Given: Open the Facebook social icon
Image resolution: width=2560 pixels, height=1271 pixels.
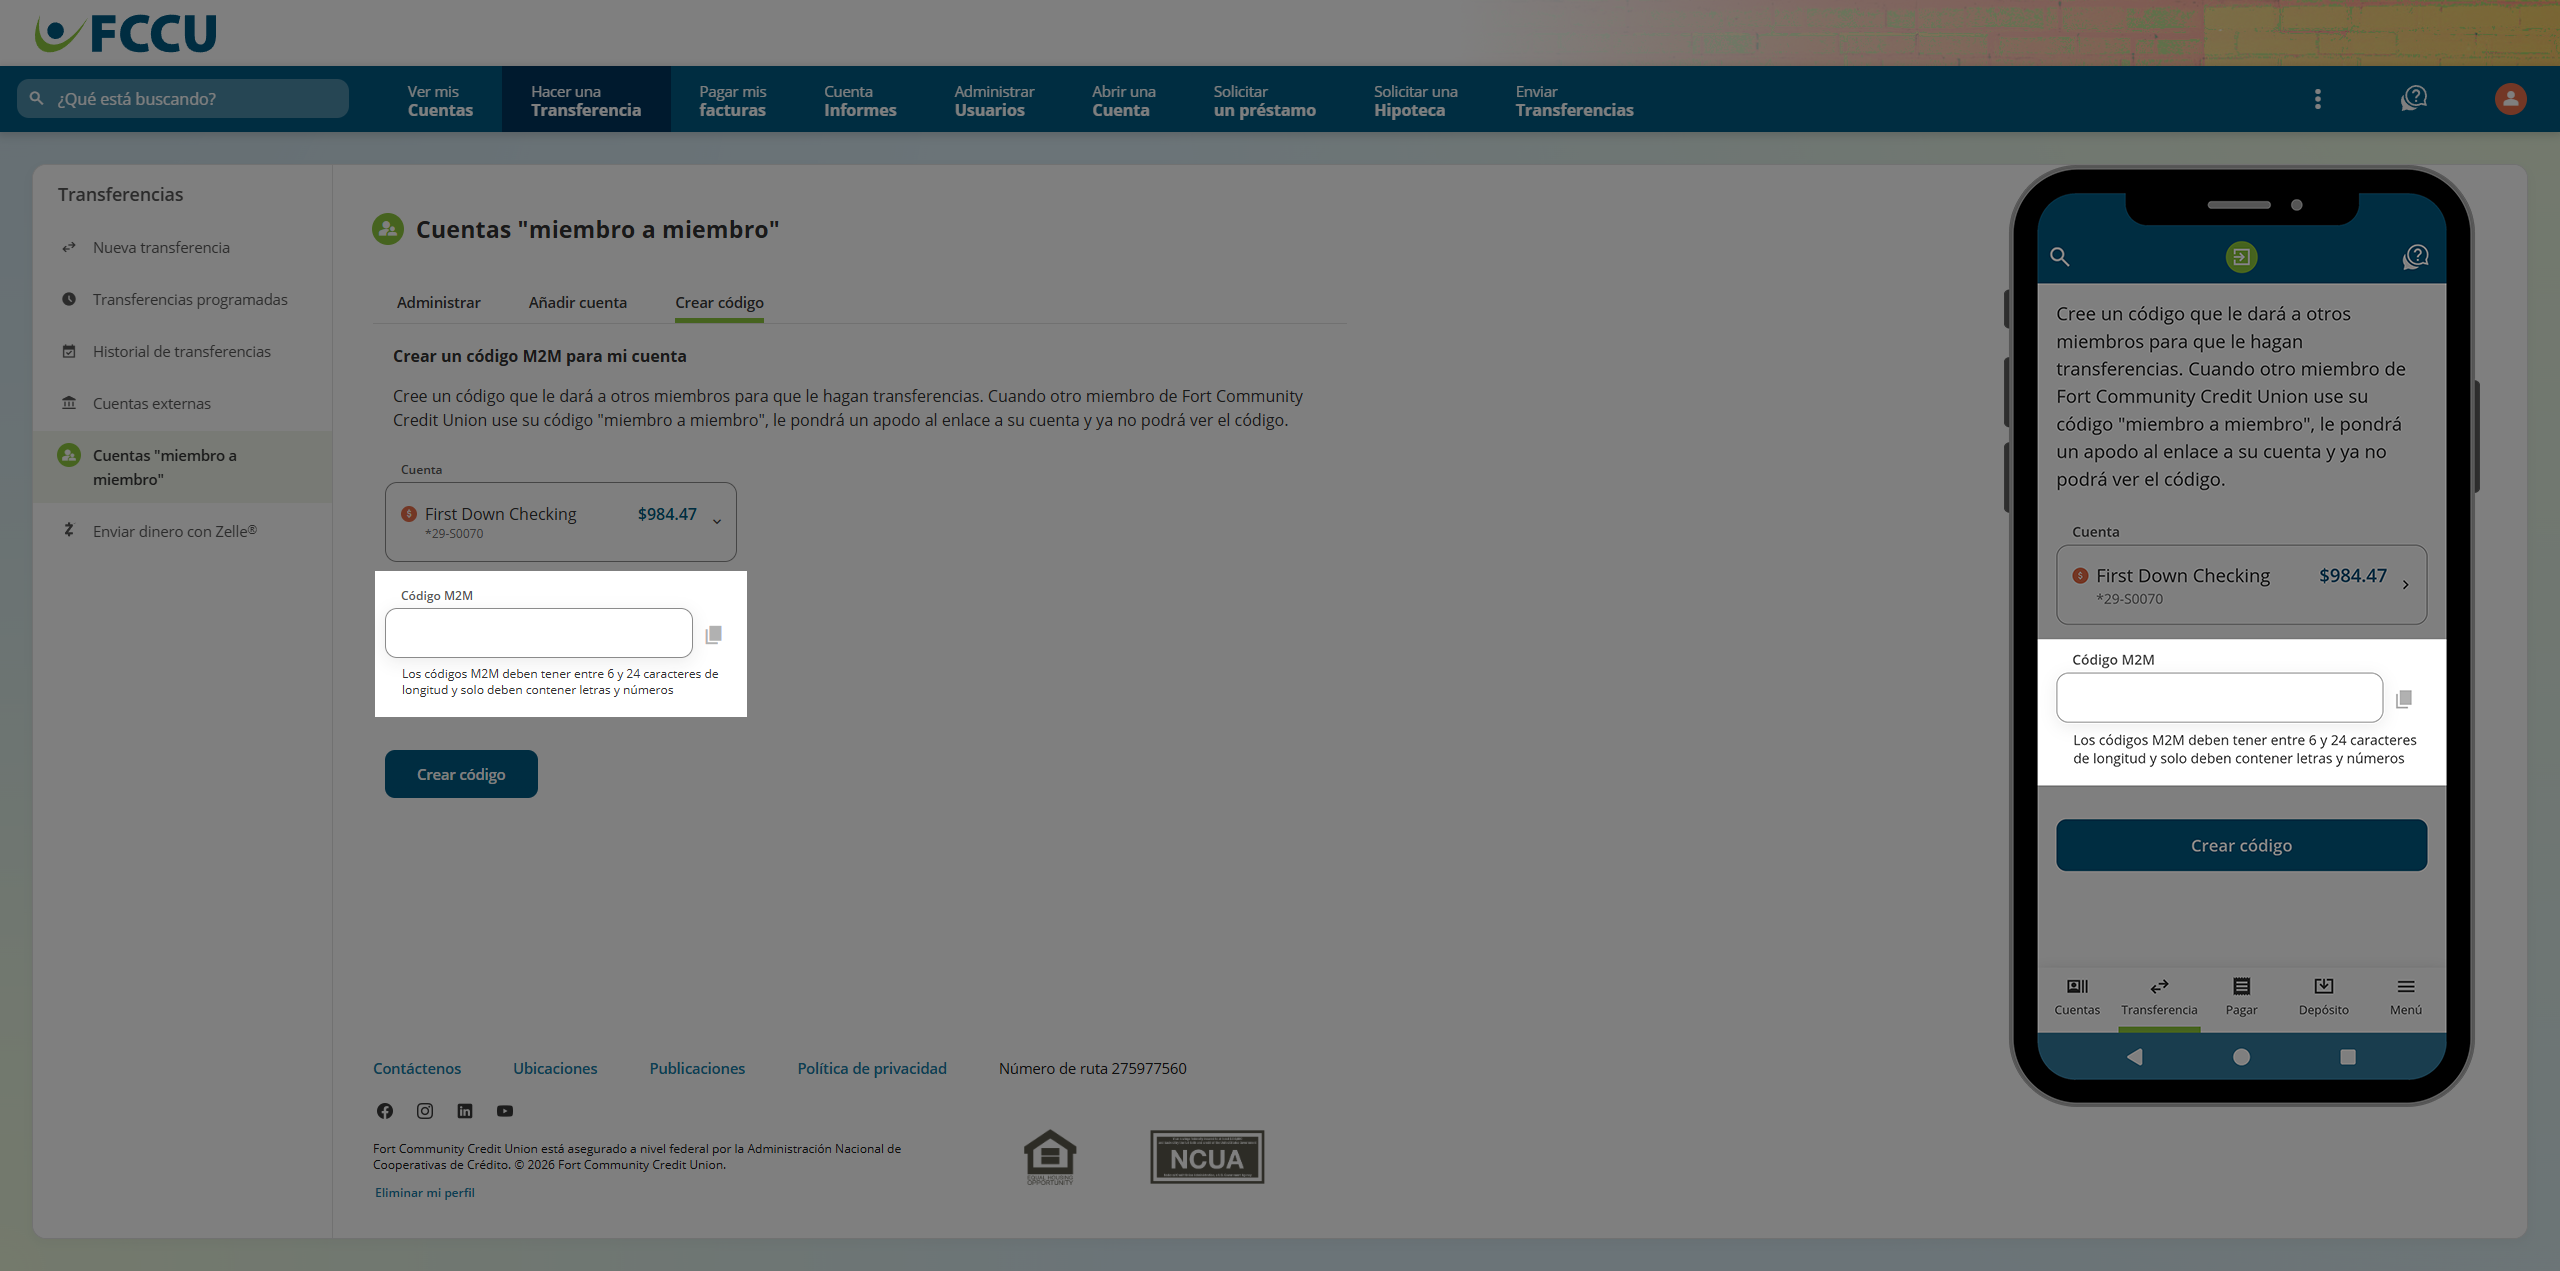Looking at the screenshot, I should point(385,1110).
